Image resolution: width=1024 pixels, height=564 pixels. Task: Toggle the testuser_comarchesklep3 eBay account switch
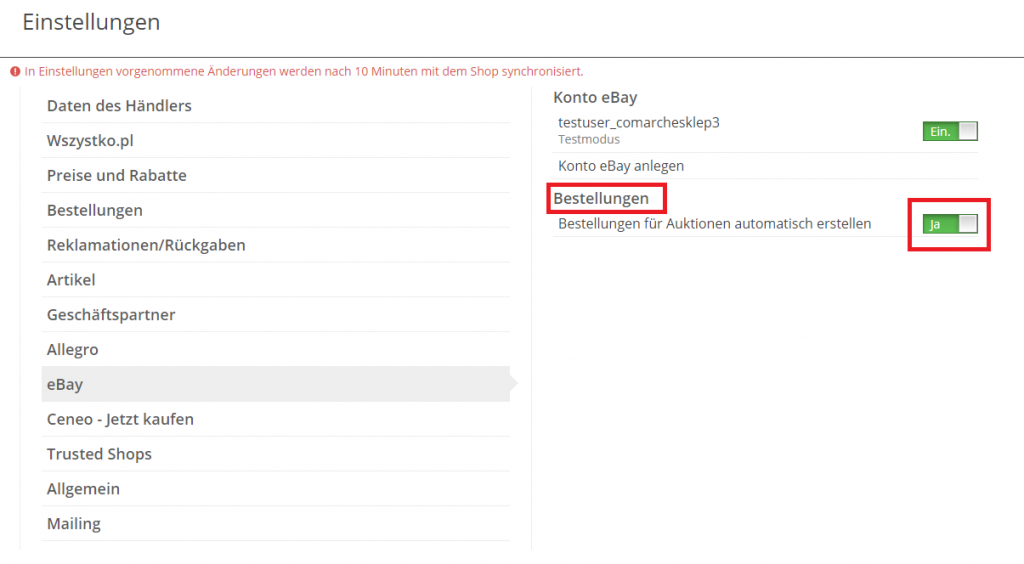pyautogui.click(x=950, y=131)
